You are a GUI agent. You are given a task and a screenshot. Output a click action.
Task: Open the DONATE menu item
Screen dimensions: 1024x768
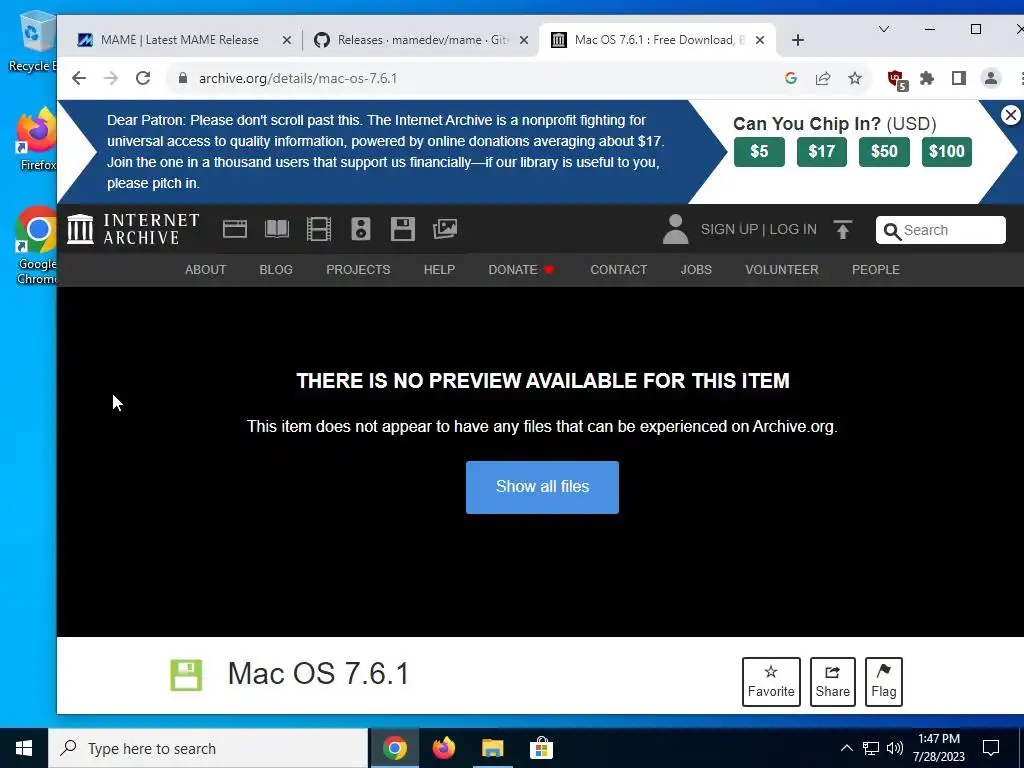521,270
